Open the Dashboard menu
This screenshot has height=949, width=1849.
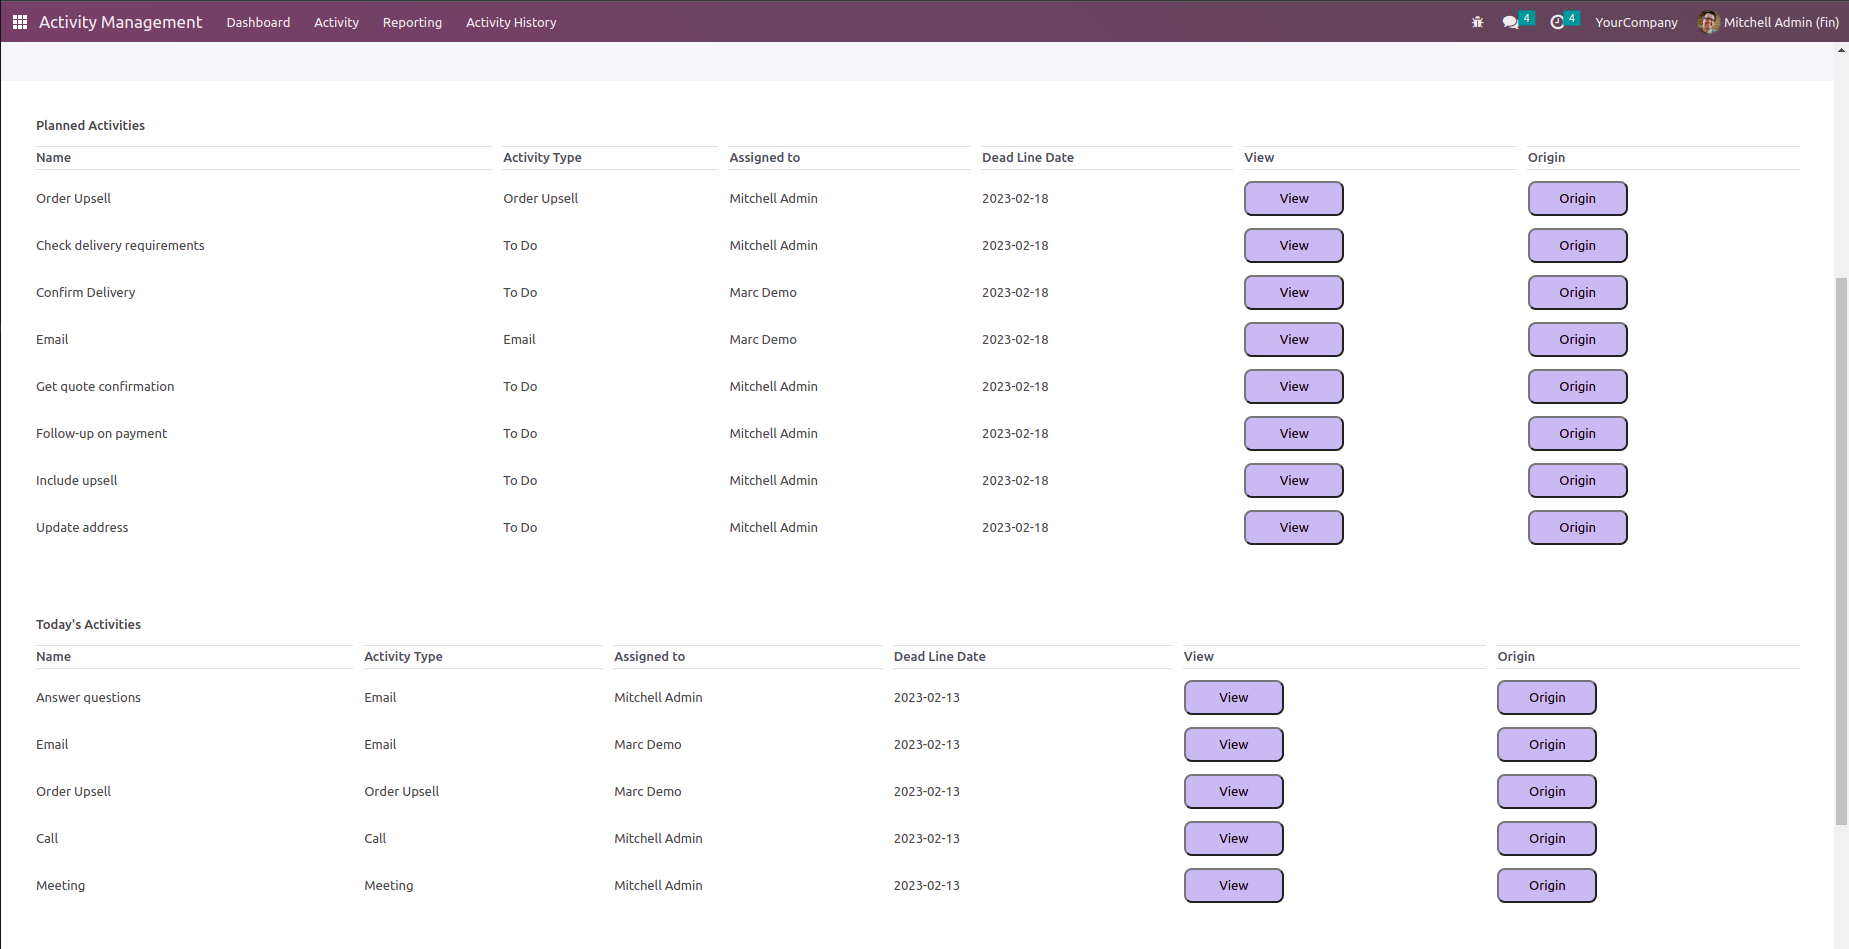tap(258, 22)
